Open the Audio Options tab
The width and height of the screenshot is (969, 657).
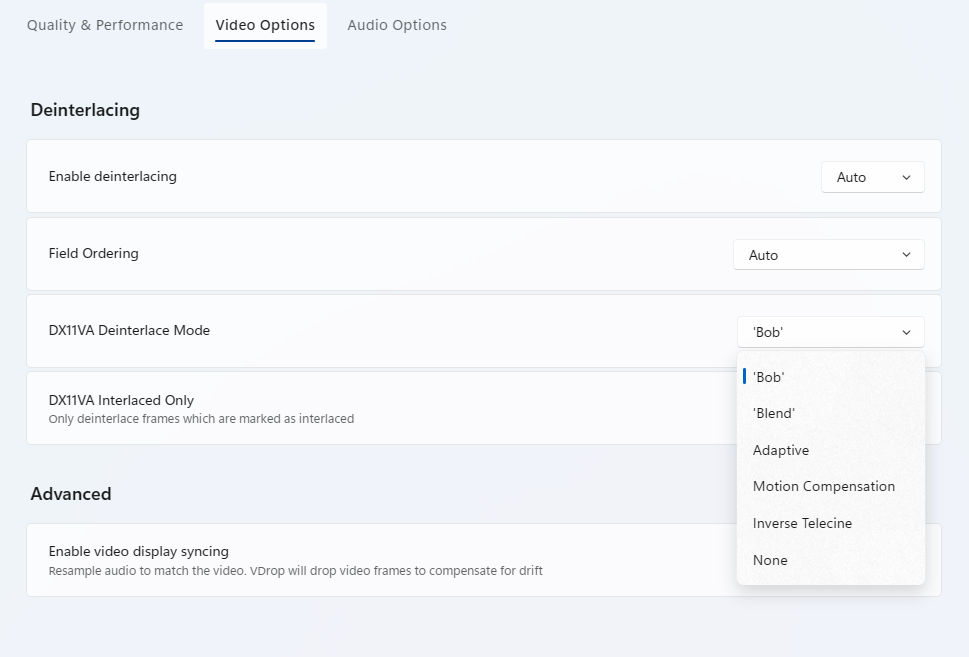pyautogui.click(x=397, y=25)
